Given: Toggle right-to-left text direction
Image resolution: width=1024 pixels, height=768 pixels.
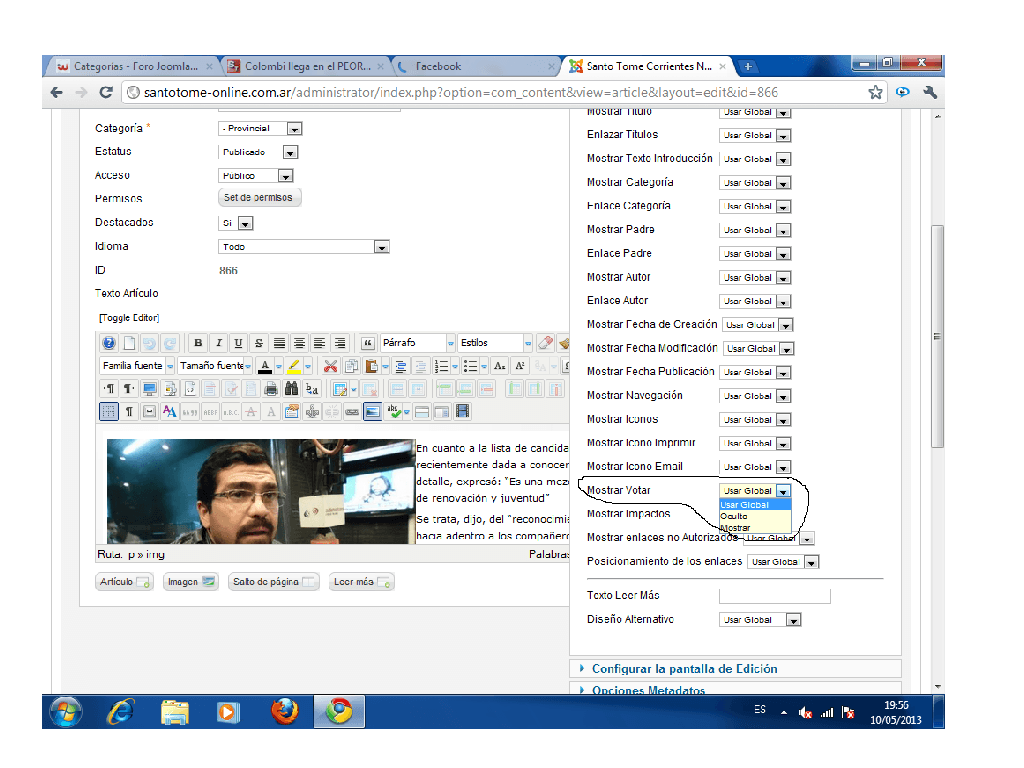Looking at the screenshot, I should [x=129, y=389].
